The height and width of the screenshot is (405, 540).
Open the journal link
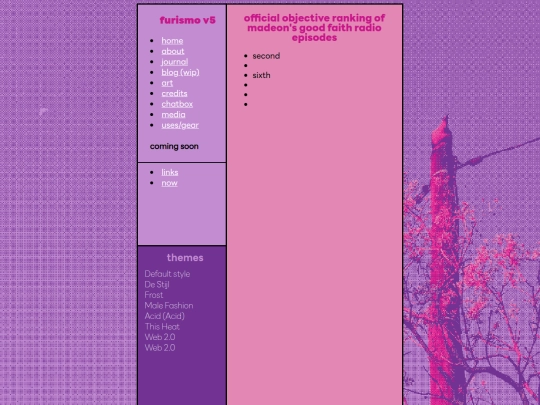(175, 62)
